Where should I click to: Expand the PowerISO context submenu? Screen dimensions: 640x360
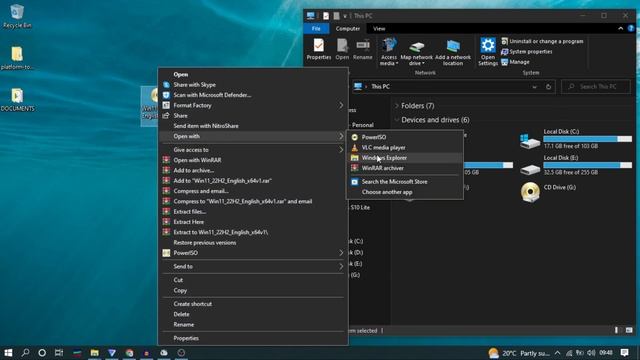click(253, 253)
